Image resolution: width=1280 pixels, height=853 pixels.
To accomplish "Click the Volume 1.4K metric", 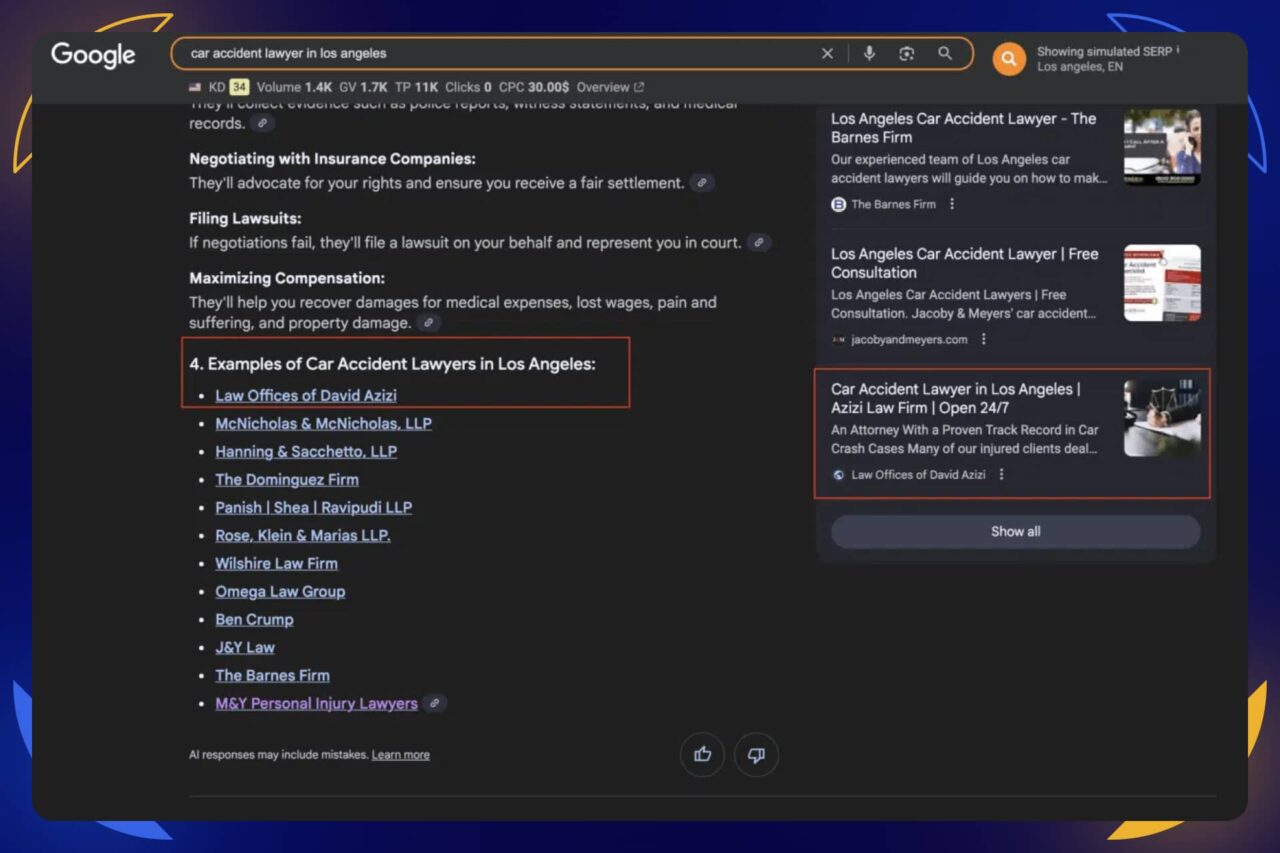I will (295, 87).
